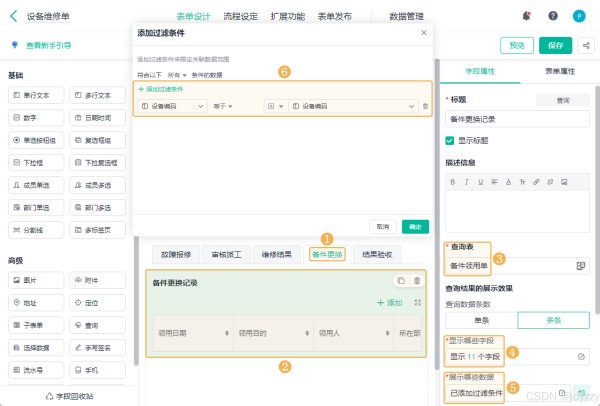Open the 故障报修 form tab

tap(176, 254)
